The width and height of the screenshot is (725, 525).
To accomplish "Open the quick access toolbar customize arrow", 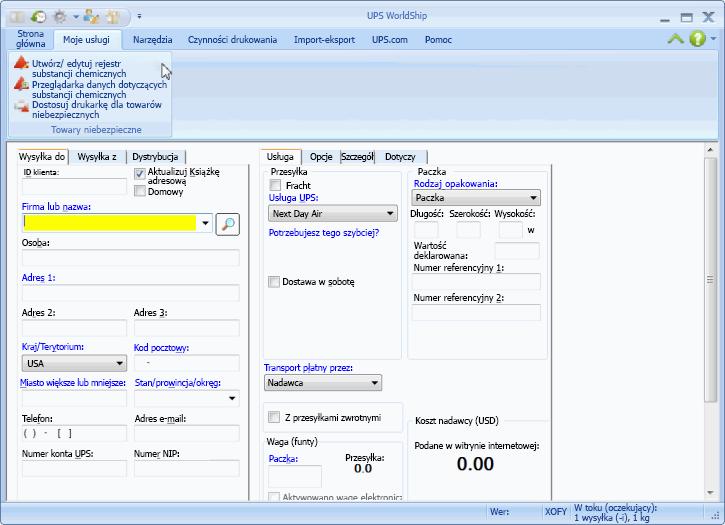I will point(139,17).
